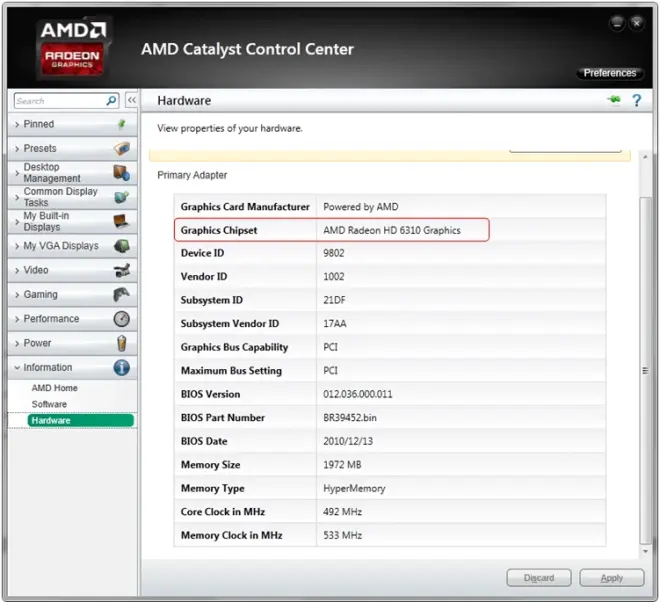Click the AMD Radeon Graphics logo

tap(73, 48)
